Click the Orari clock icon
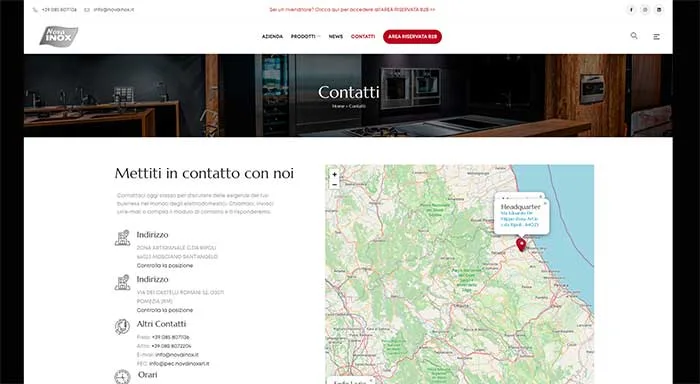This screenshot has width=700, height=384. (122, 376)
